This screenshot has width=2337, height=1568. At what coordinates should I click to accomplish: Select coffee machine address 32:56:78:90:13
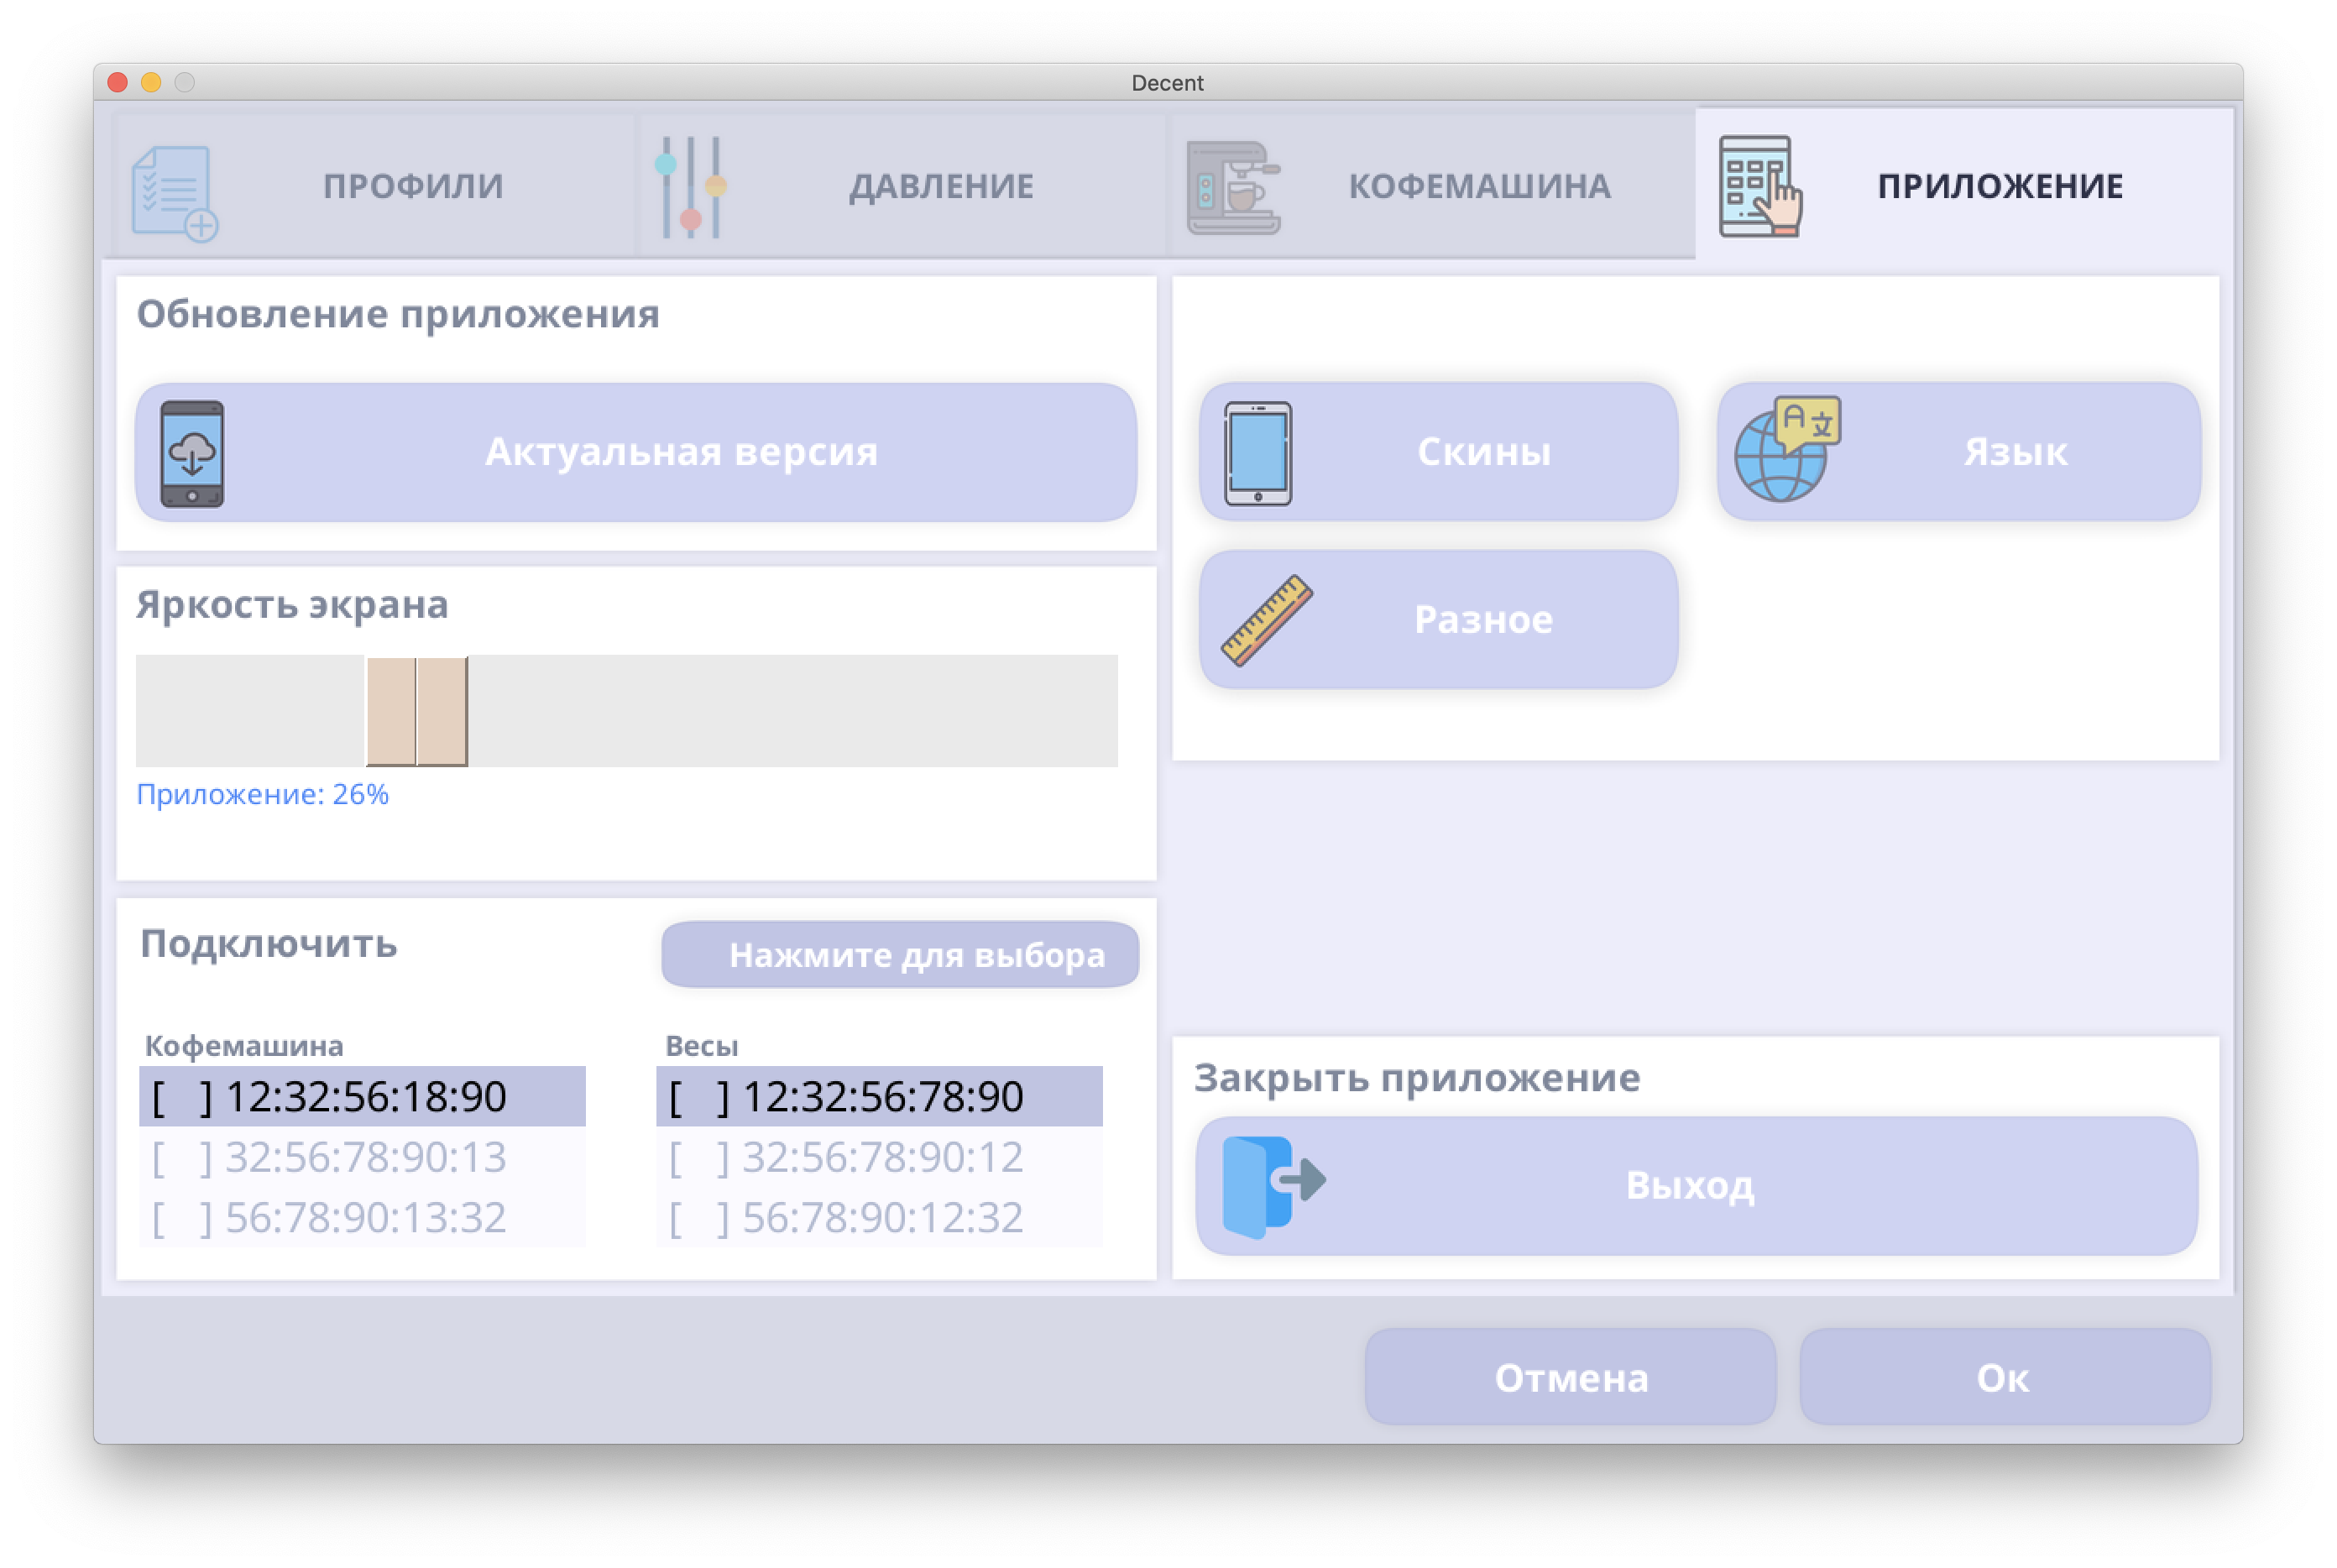pos(363,1157)
